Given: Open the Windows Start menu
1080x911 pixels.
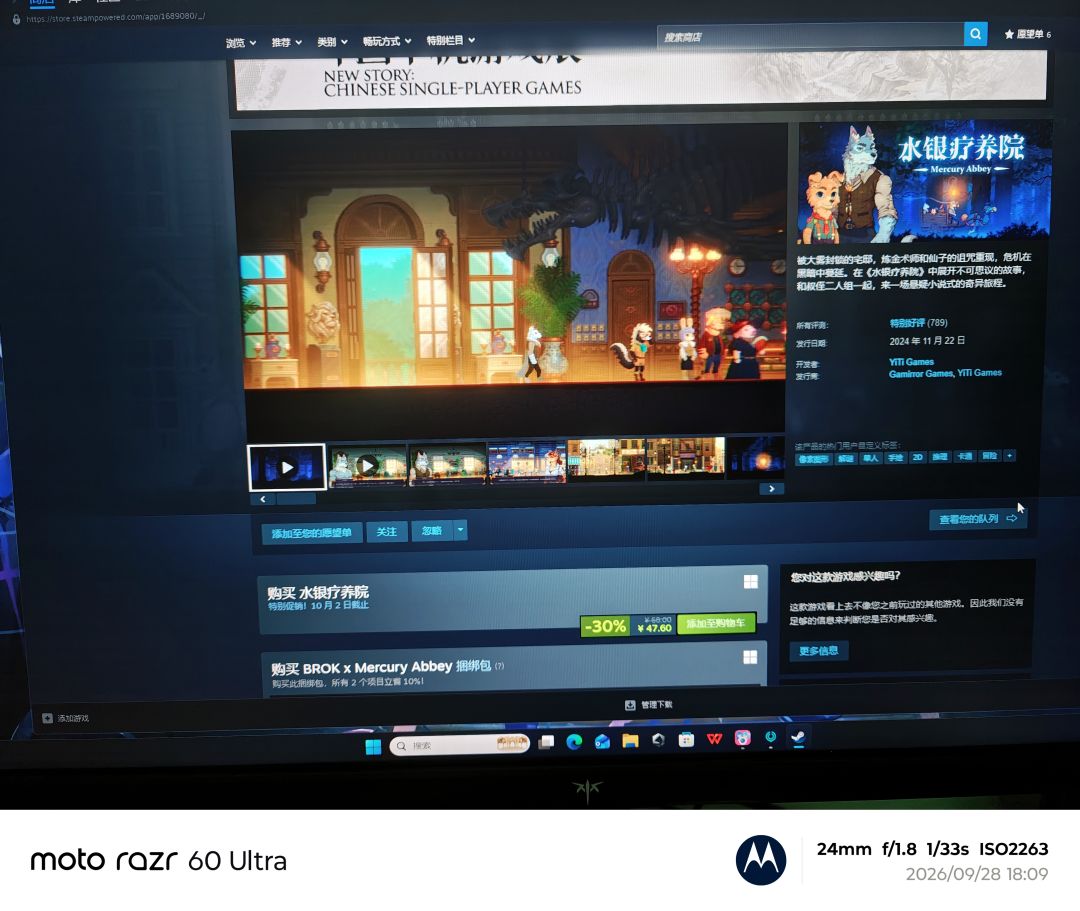Looking at the screenshot, I should (373, 746).
